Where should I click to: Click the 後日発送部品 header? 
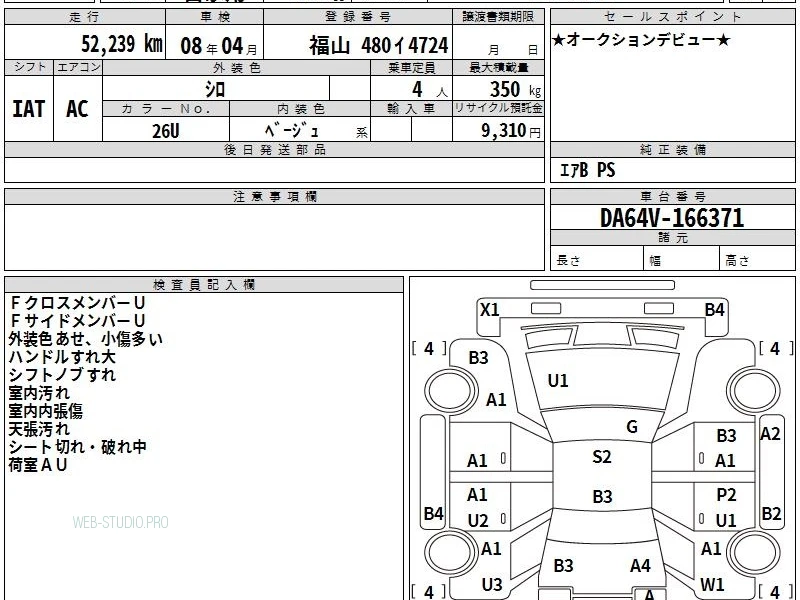[x=274, y=150]
